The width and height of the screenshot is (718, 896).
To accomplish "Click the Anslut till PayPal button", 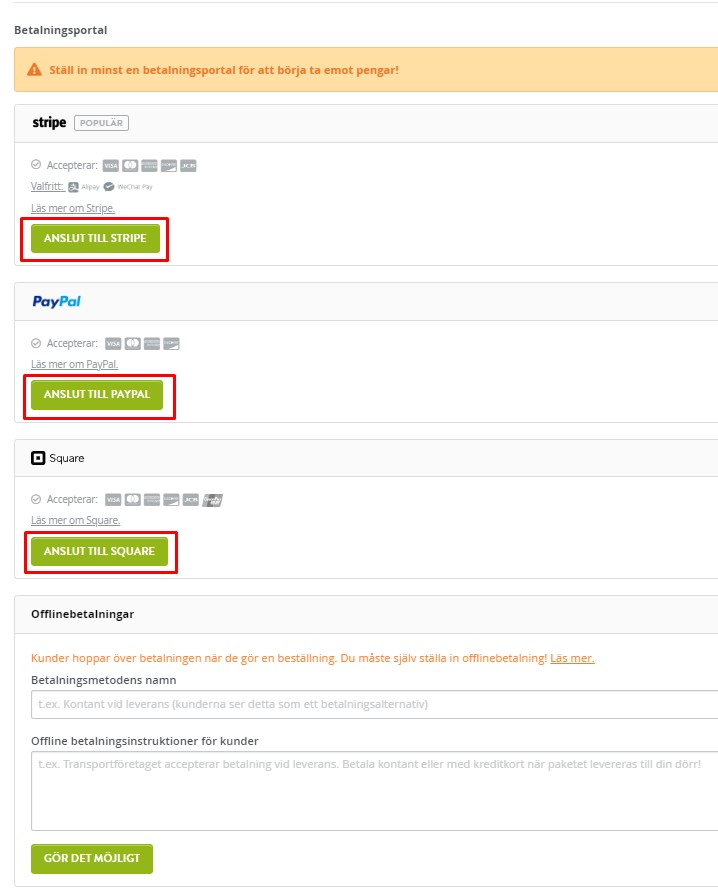I will pyautogui.click(x=97, y=394).
